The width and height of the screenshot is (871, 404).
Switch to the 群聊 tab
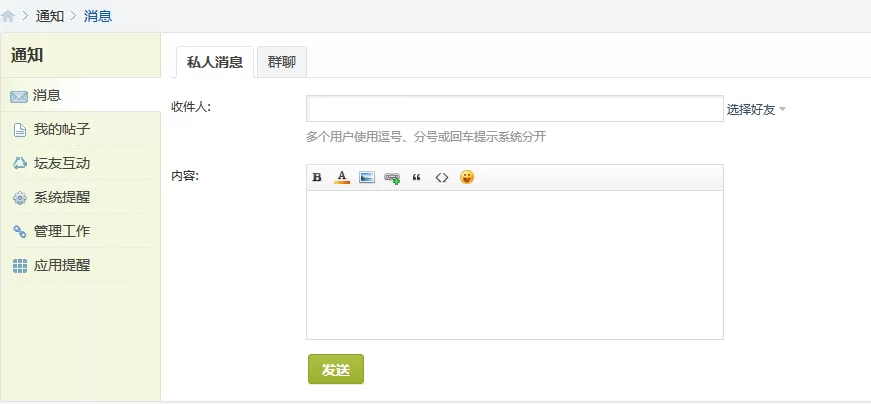282,62
